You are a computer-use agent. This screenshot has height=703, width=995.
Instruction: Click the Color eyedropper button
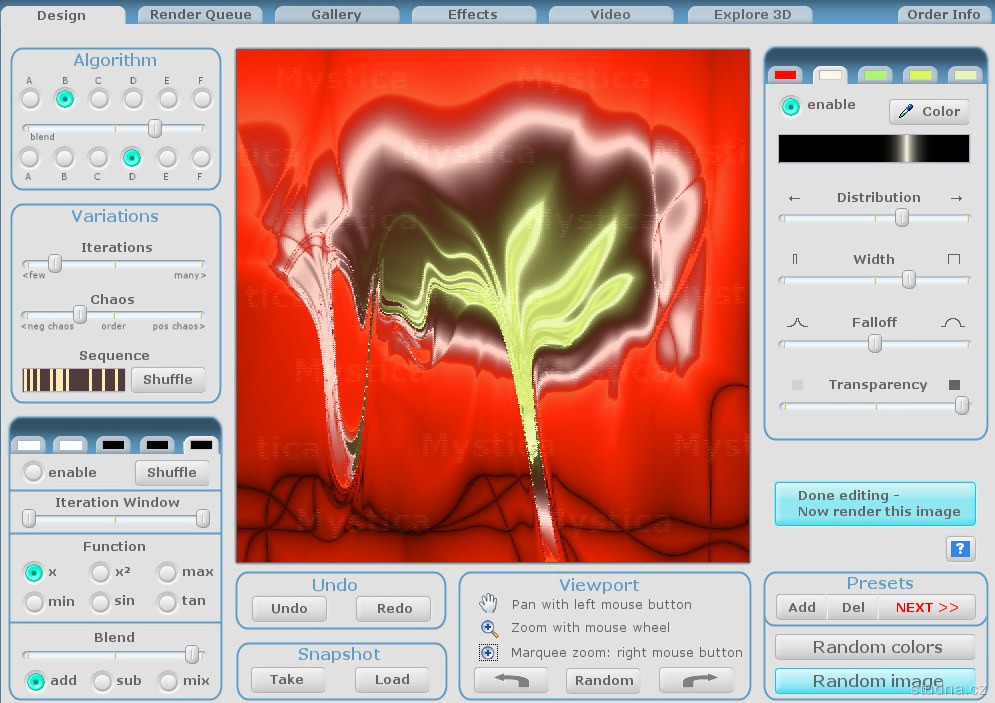coord(929,111)
